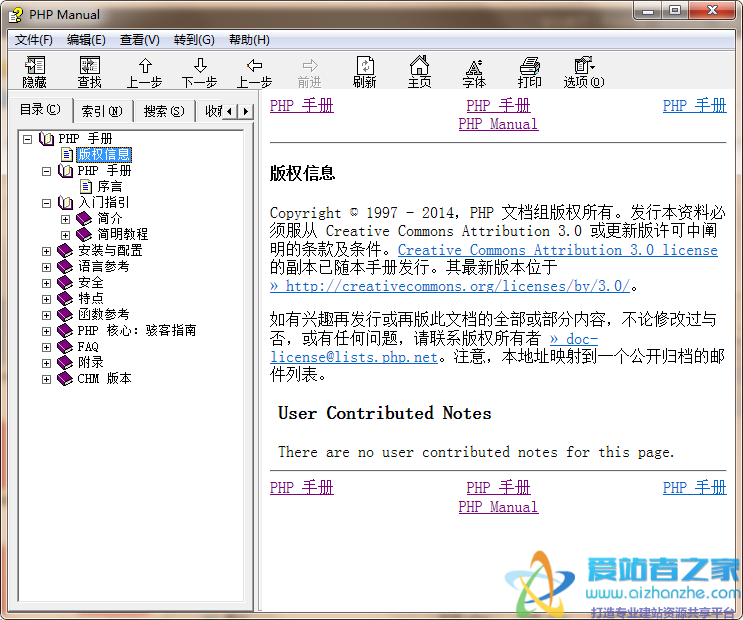Click the left-arrow back 上一步 icon
Viewport: 743px width, 620px height.
pos(254,72)
